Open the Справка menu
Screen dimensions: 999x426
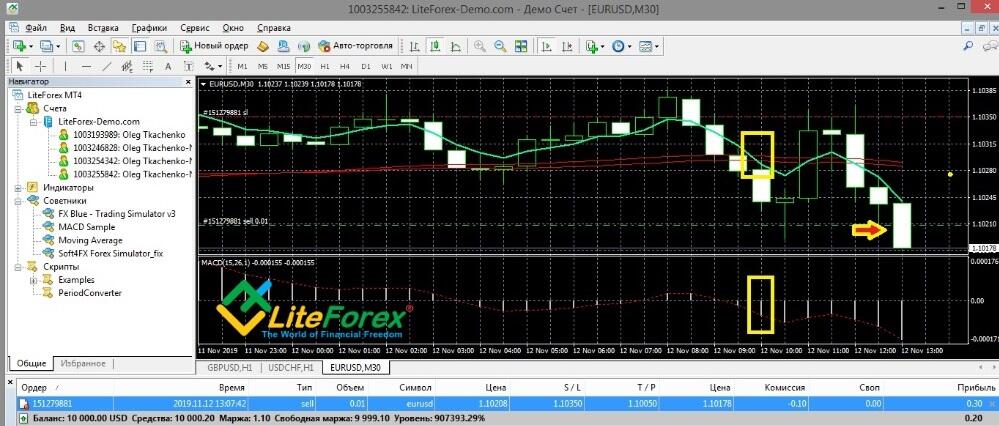click(x=274, y=28)
